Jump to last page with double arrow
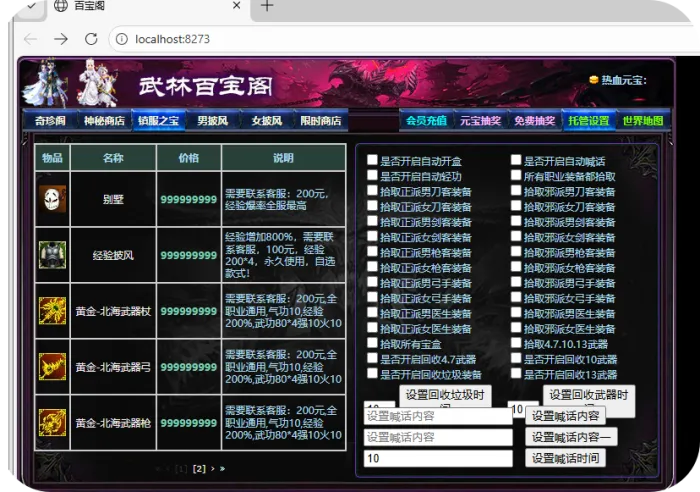700x492 pixels. 222,468
